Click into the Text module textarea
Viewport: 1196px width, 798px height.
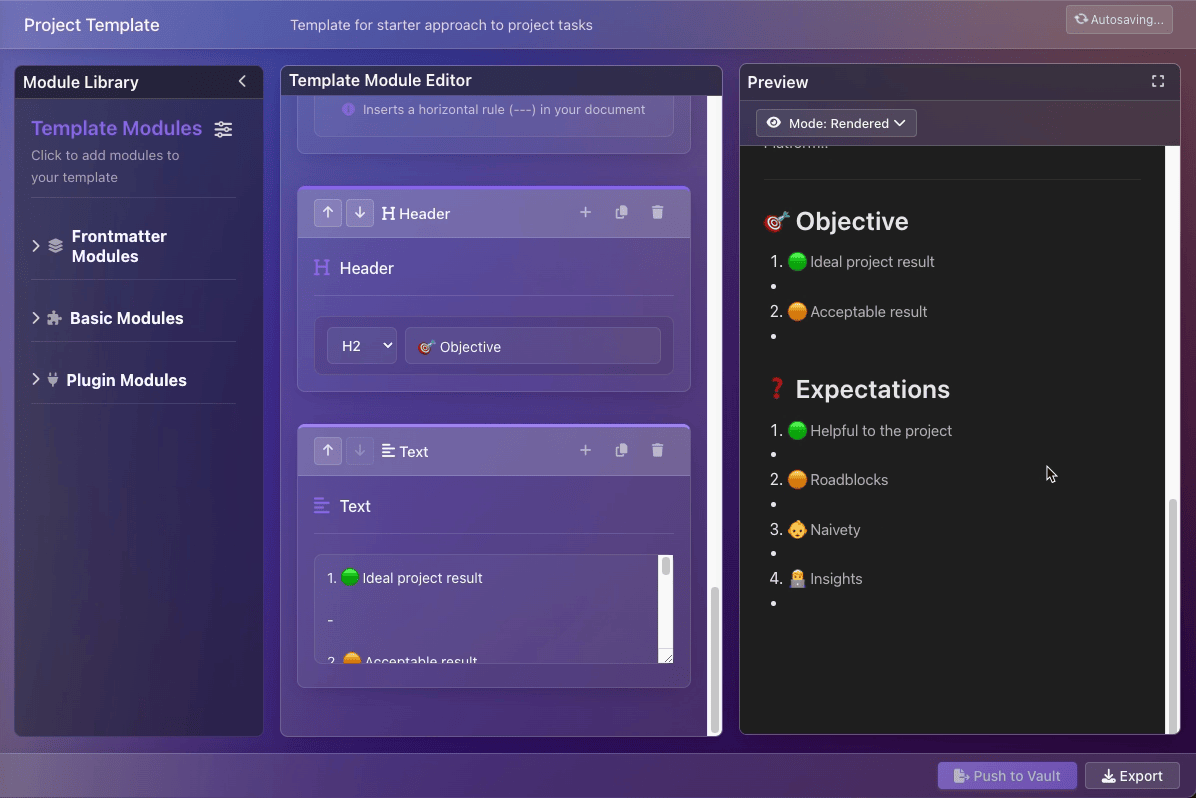pyautogui.click(x=486, y=609)
